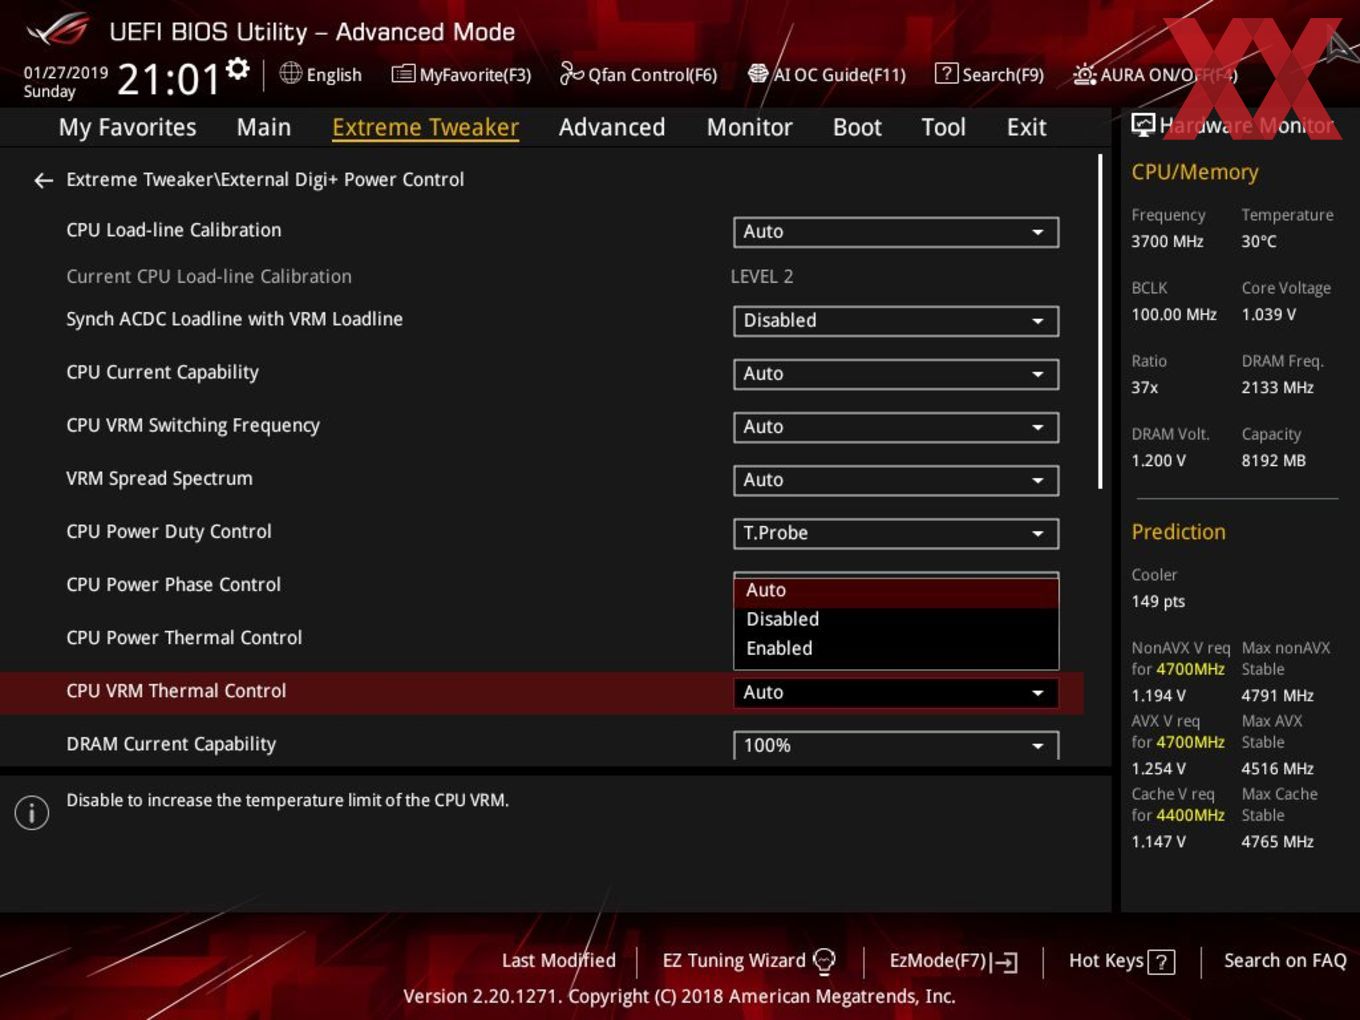1360x1020 pixels.
Task: Select the Extreme Tweaker tab
Action: point(425,127)
